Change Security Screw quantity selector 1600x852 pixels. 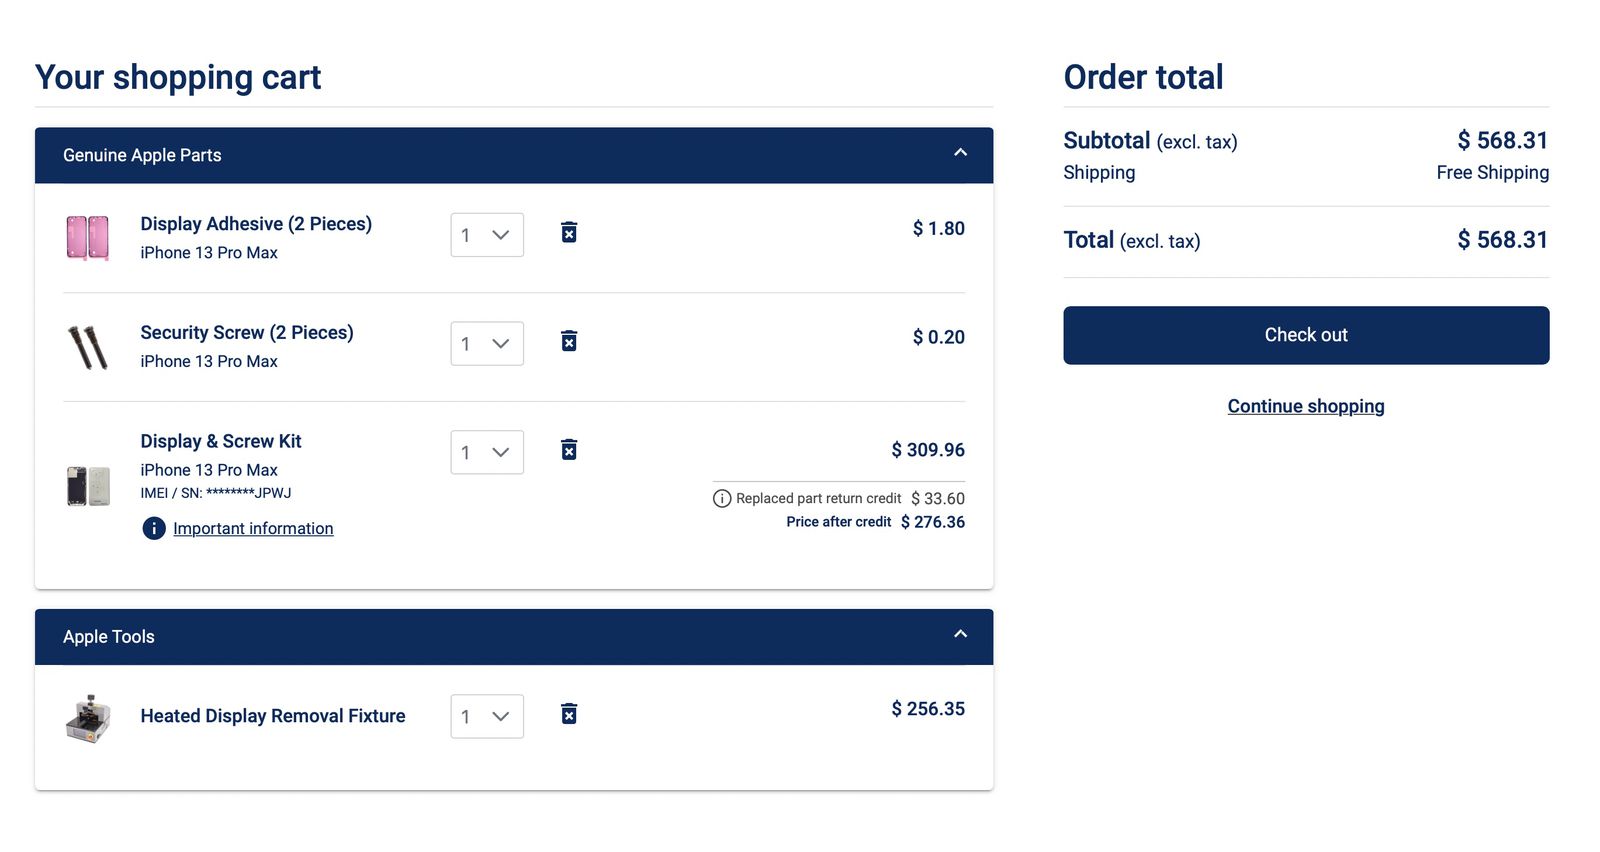point(487,344)
